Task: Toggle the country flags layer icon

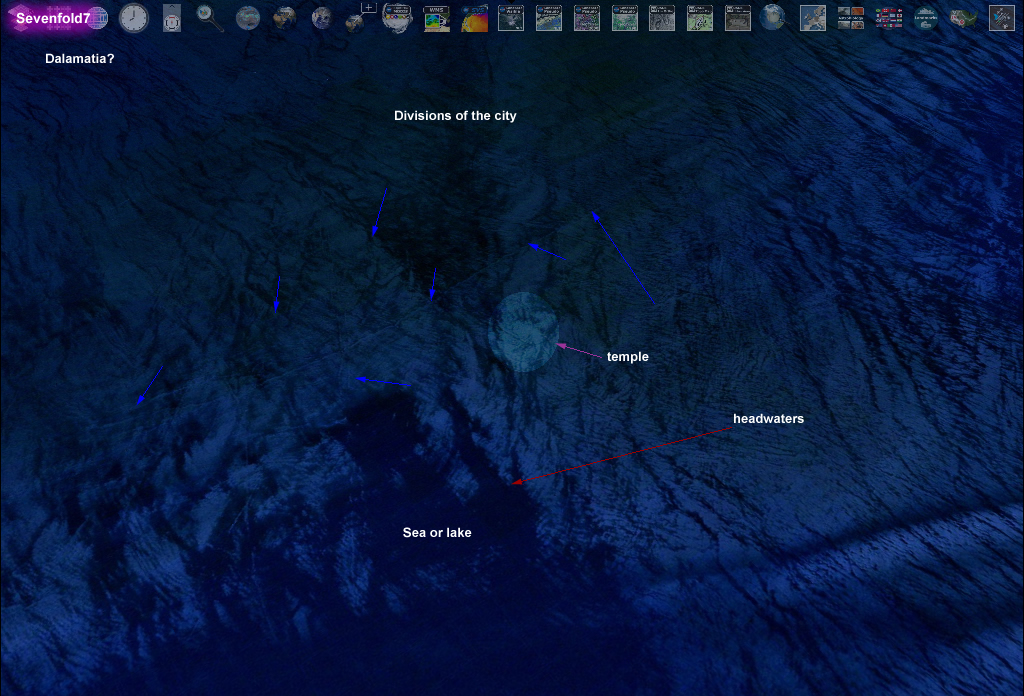Action: point(888,18)
